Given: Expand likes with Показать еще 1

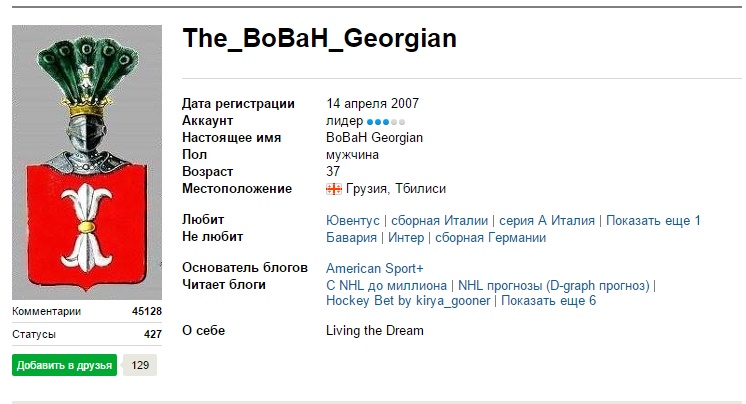Looking at the screenshot, I should click(653, 221).
